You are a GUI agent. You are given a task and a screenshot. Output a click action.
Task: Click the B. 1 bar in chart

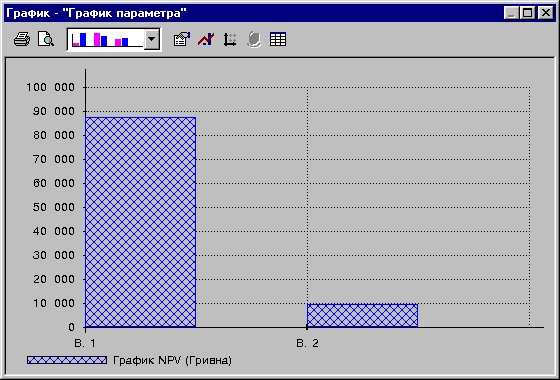141,222
